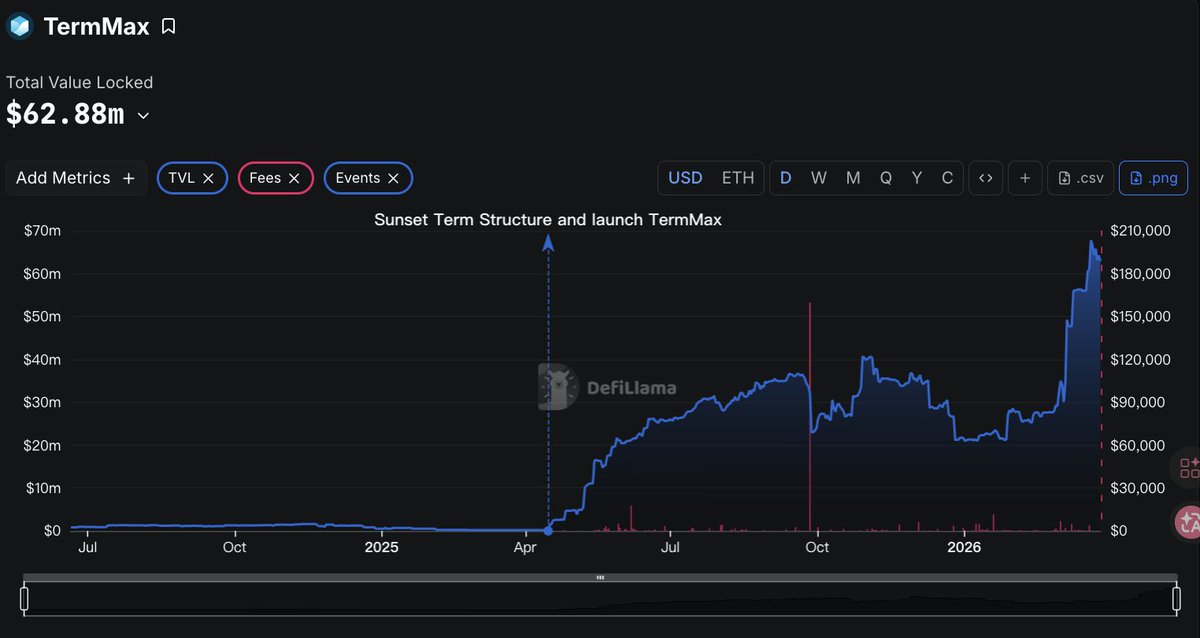Grab the left handle of range slider
This screenshot has height=638, width=1200.
[25, 599]
